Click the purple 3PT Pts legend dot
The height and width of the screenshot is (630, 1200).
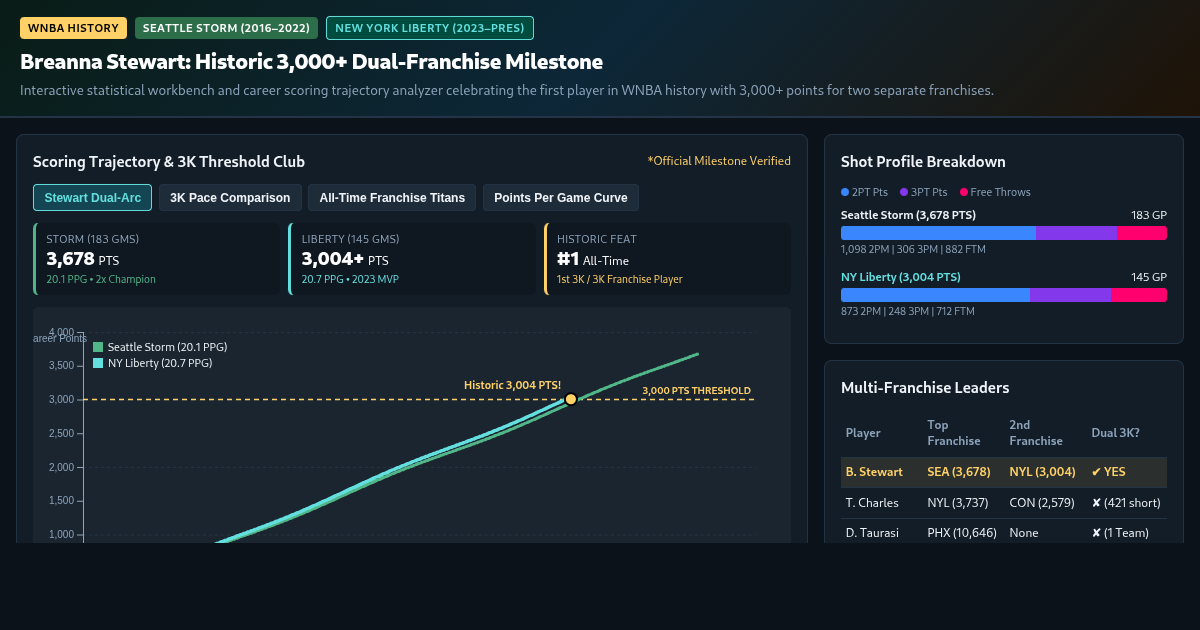click(904, 192)
